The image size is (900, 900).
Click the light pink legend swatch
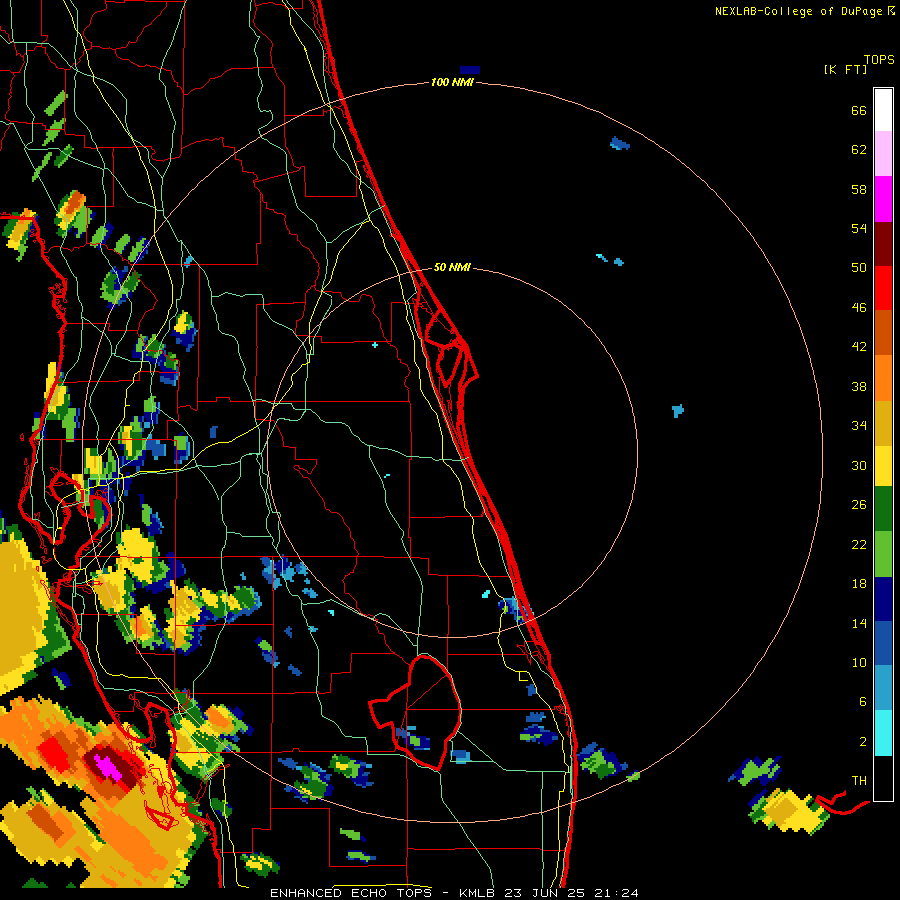pyautogui.click(x=883, y=154)
